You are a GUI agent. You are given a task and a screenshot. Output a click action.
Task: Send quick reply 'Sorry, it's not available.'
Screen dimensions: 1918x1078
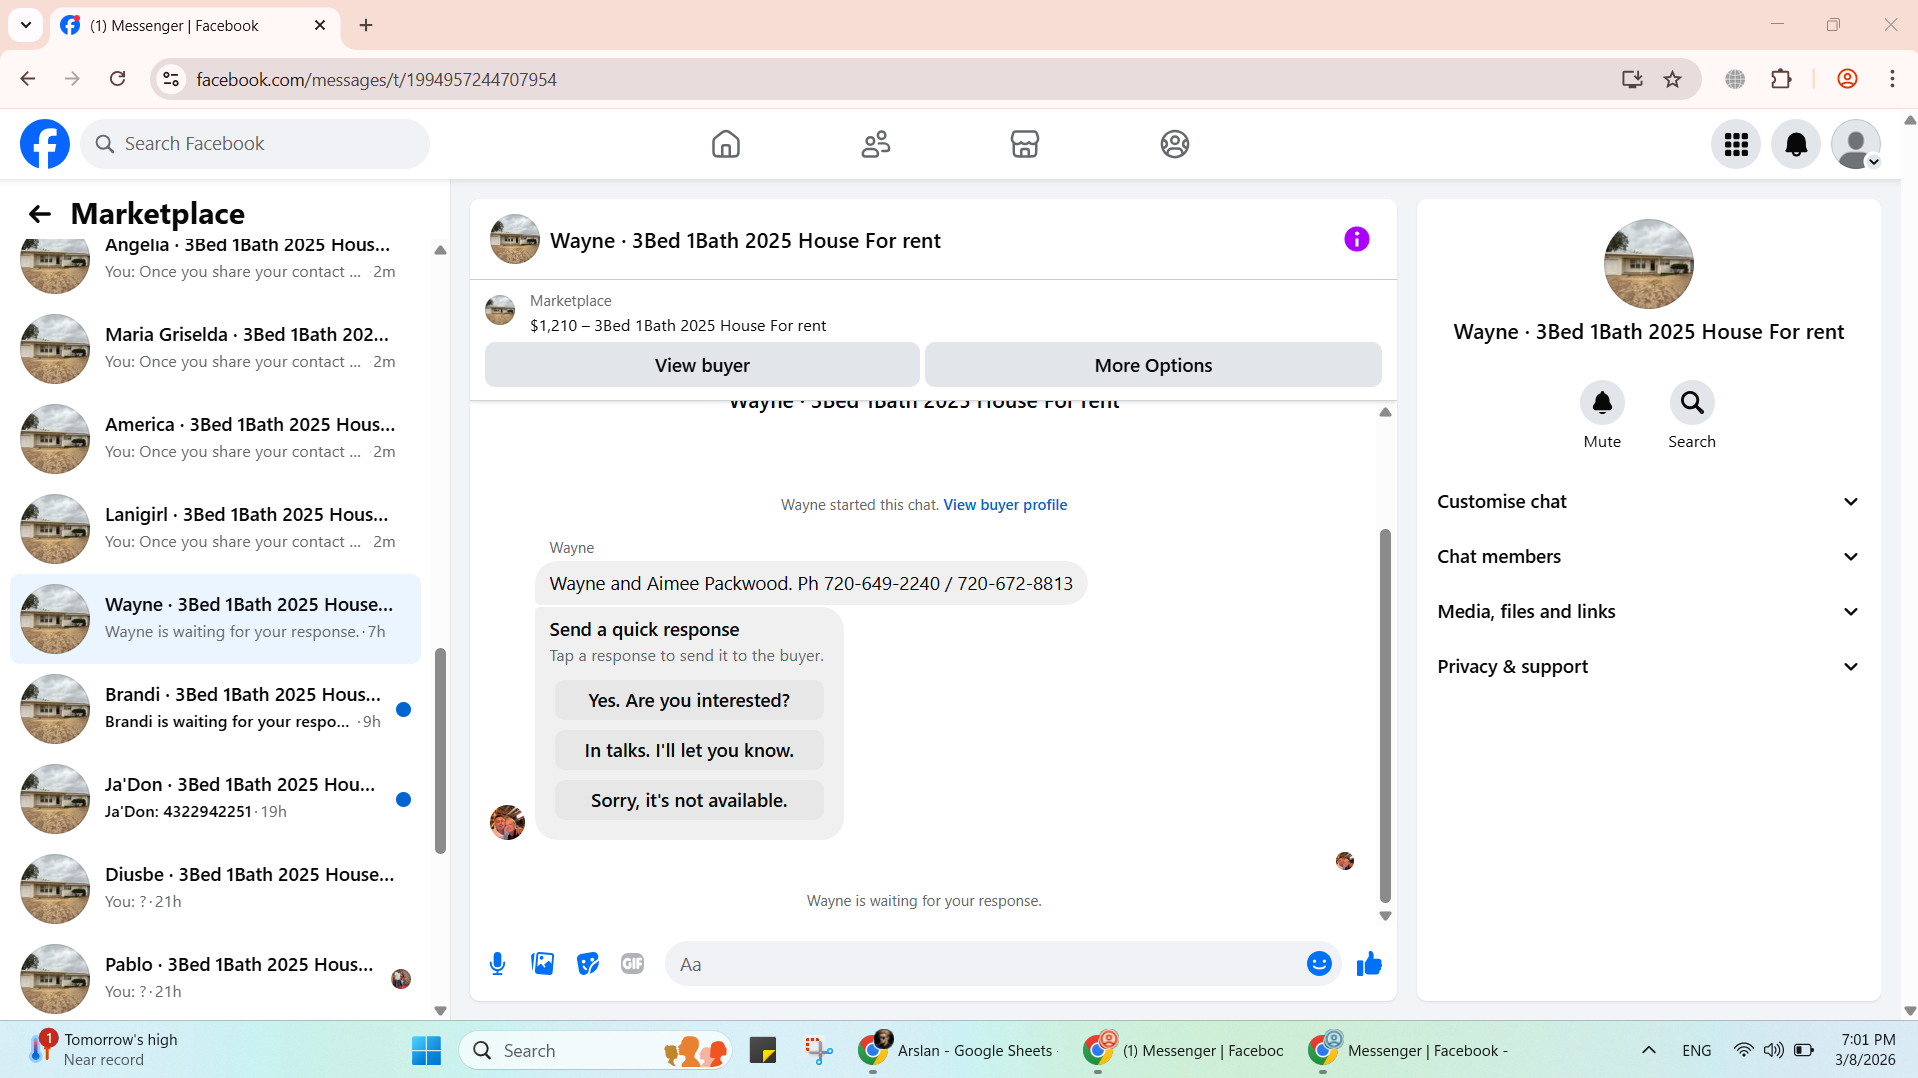(689, 801)
